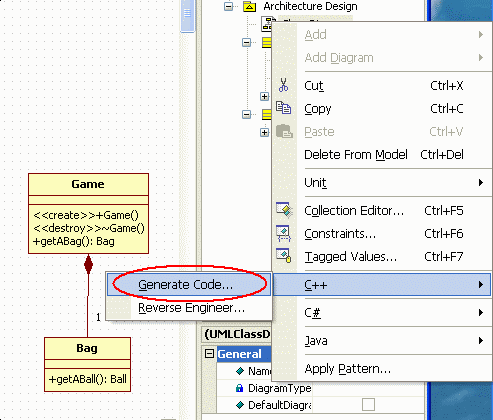This screenshot has width=493, height=420.
Task: Click the Constraints icon in menu
Action: pos(283,233)
